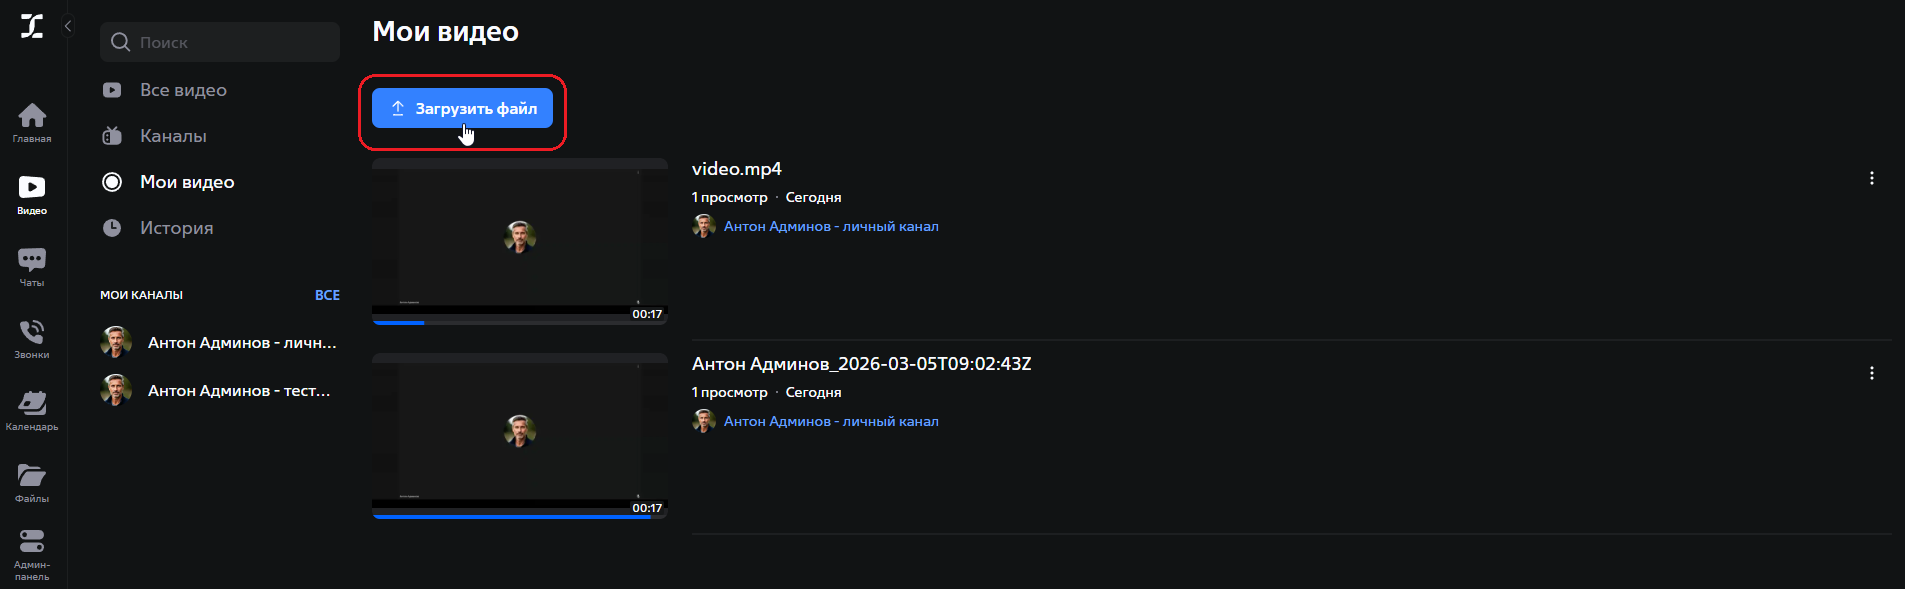Open the Чаты section
The height and width of the screenshot is (589, 1905).
[32, 264]
